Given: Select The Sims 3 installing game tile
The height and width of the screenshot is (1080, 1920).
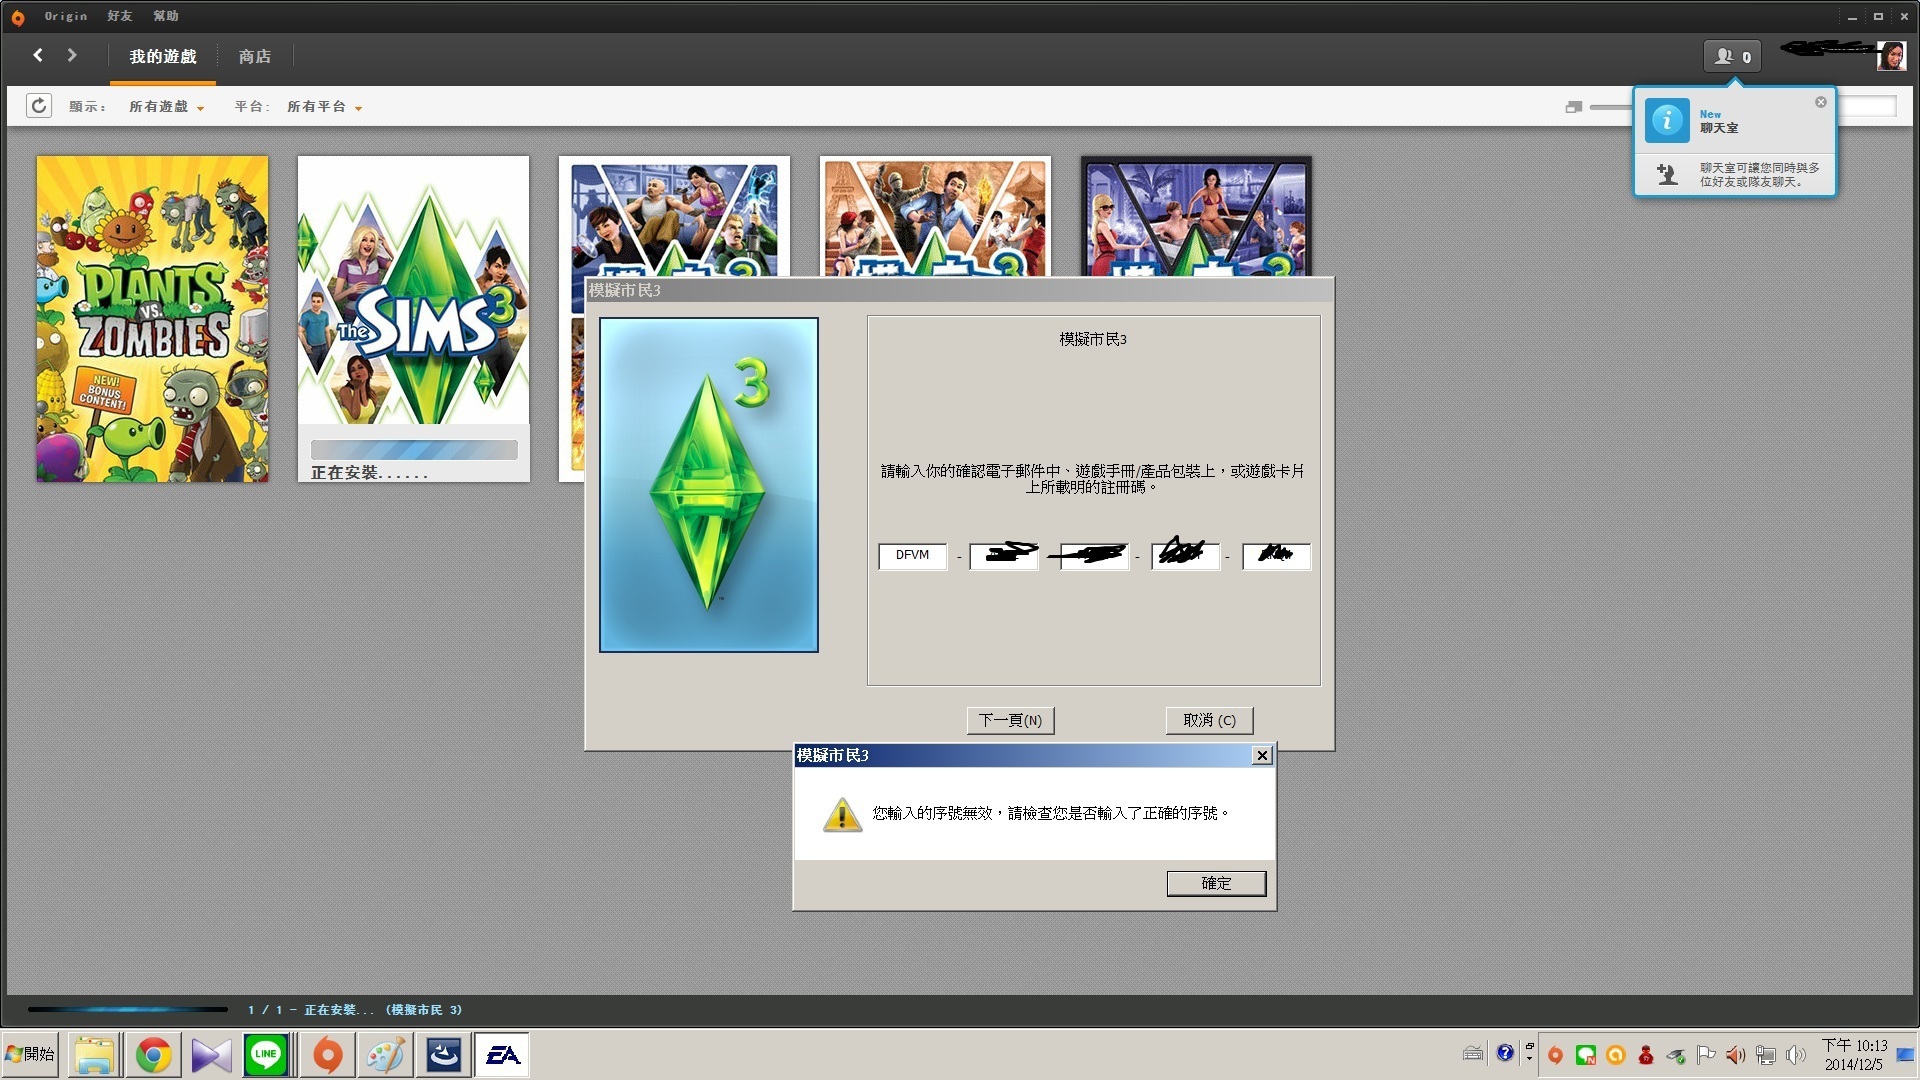Looking at the screenshot, I should pyautogui.click(x=413, y=319).
